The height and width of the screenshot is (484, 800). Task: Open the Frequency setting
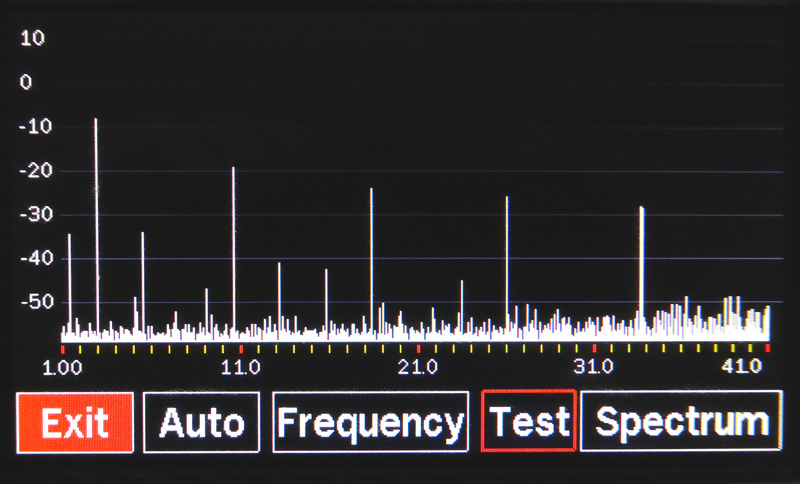coord(370,422)
